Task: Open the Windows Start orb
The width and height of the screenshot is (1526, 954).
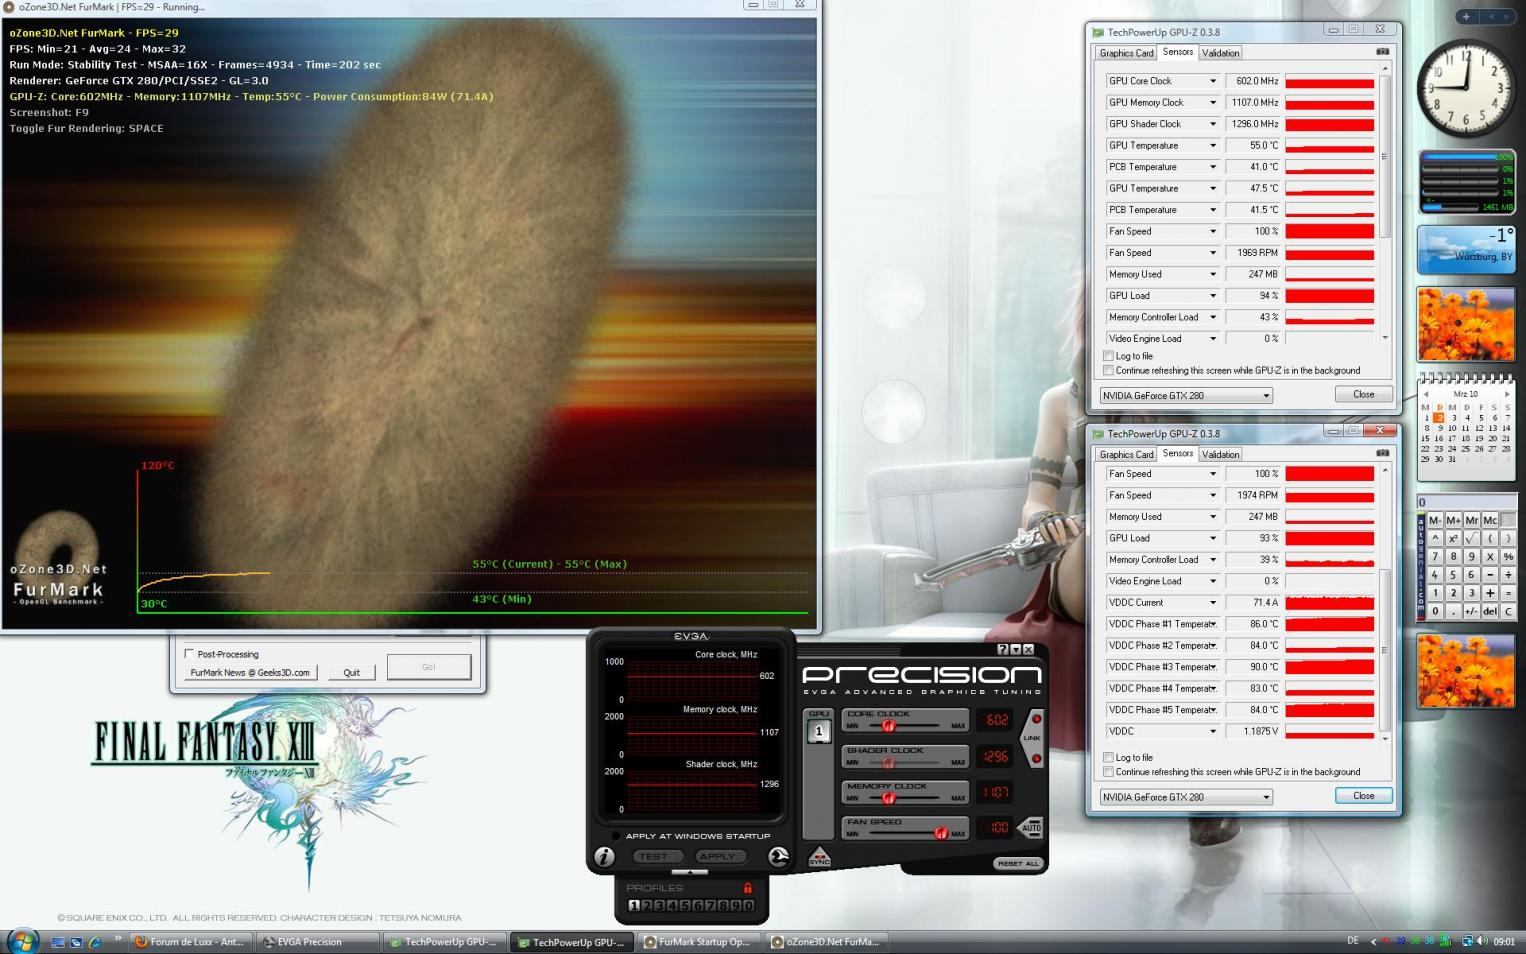Action: pos(22,941)
